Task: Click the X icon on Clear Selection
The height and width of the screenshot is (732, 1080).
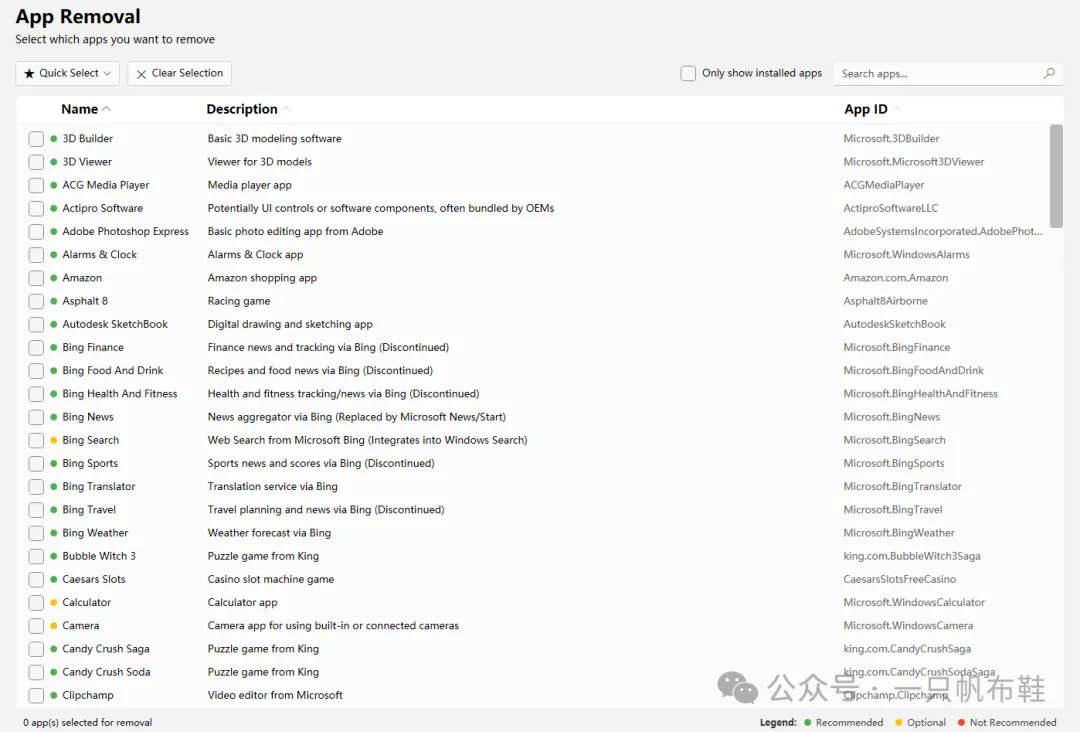Action: 141,74
